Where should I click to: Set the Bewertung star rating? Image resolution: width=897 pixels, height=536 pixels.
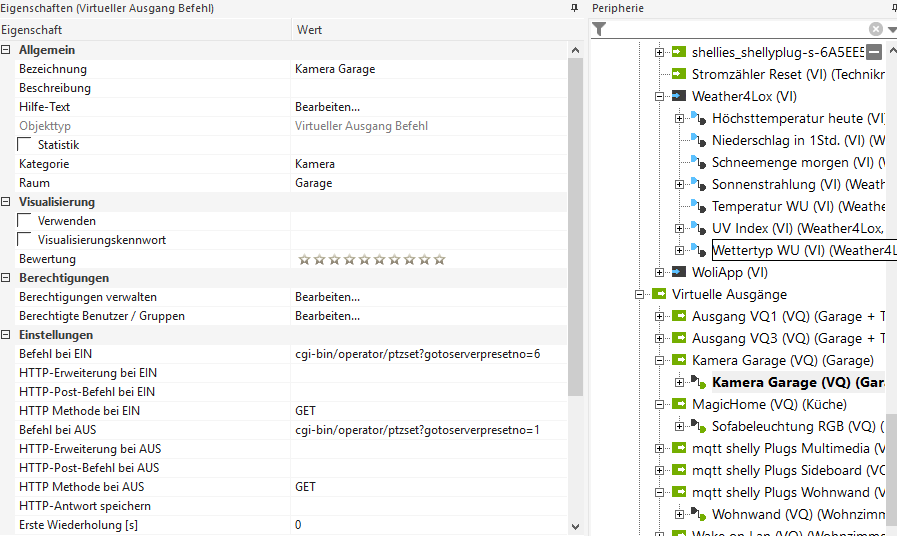(x=371, y=260)
